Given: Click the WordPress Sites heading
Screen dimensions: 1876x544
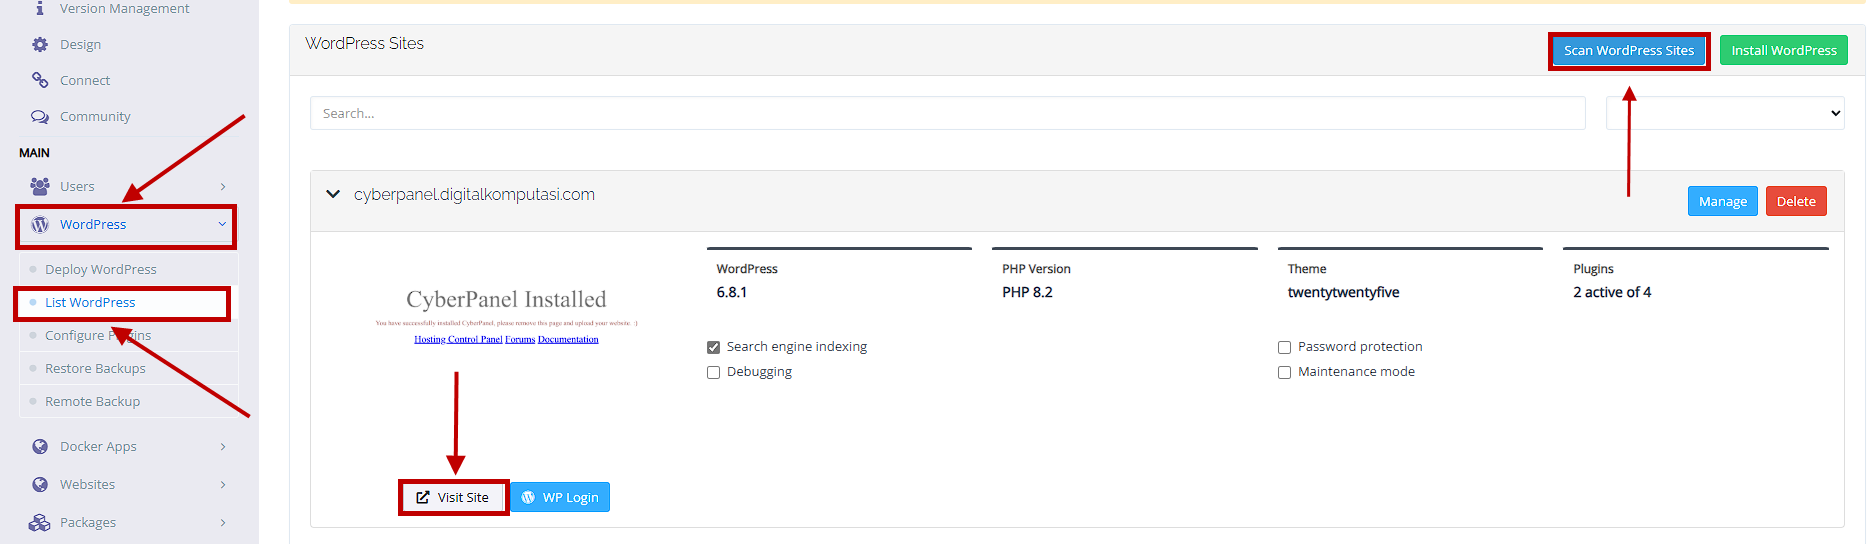Looking at the screenshot, I should point(364,43).
